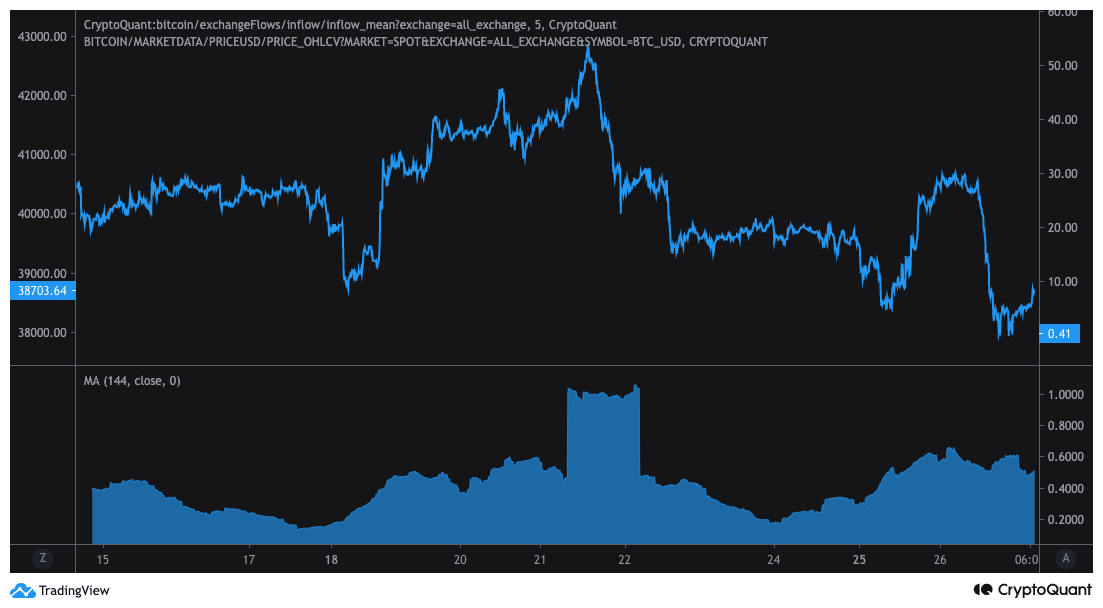
Task: Click the black CryptoQuant circle mark
Action: 981,591
